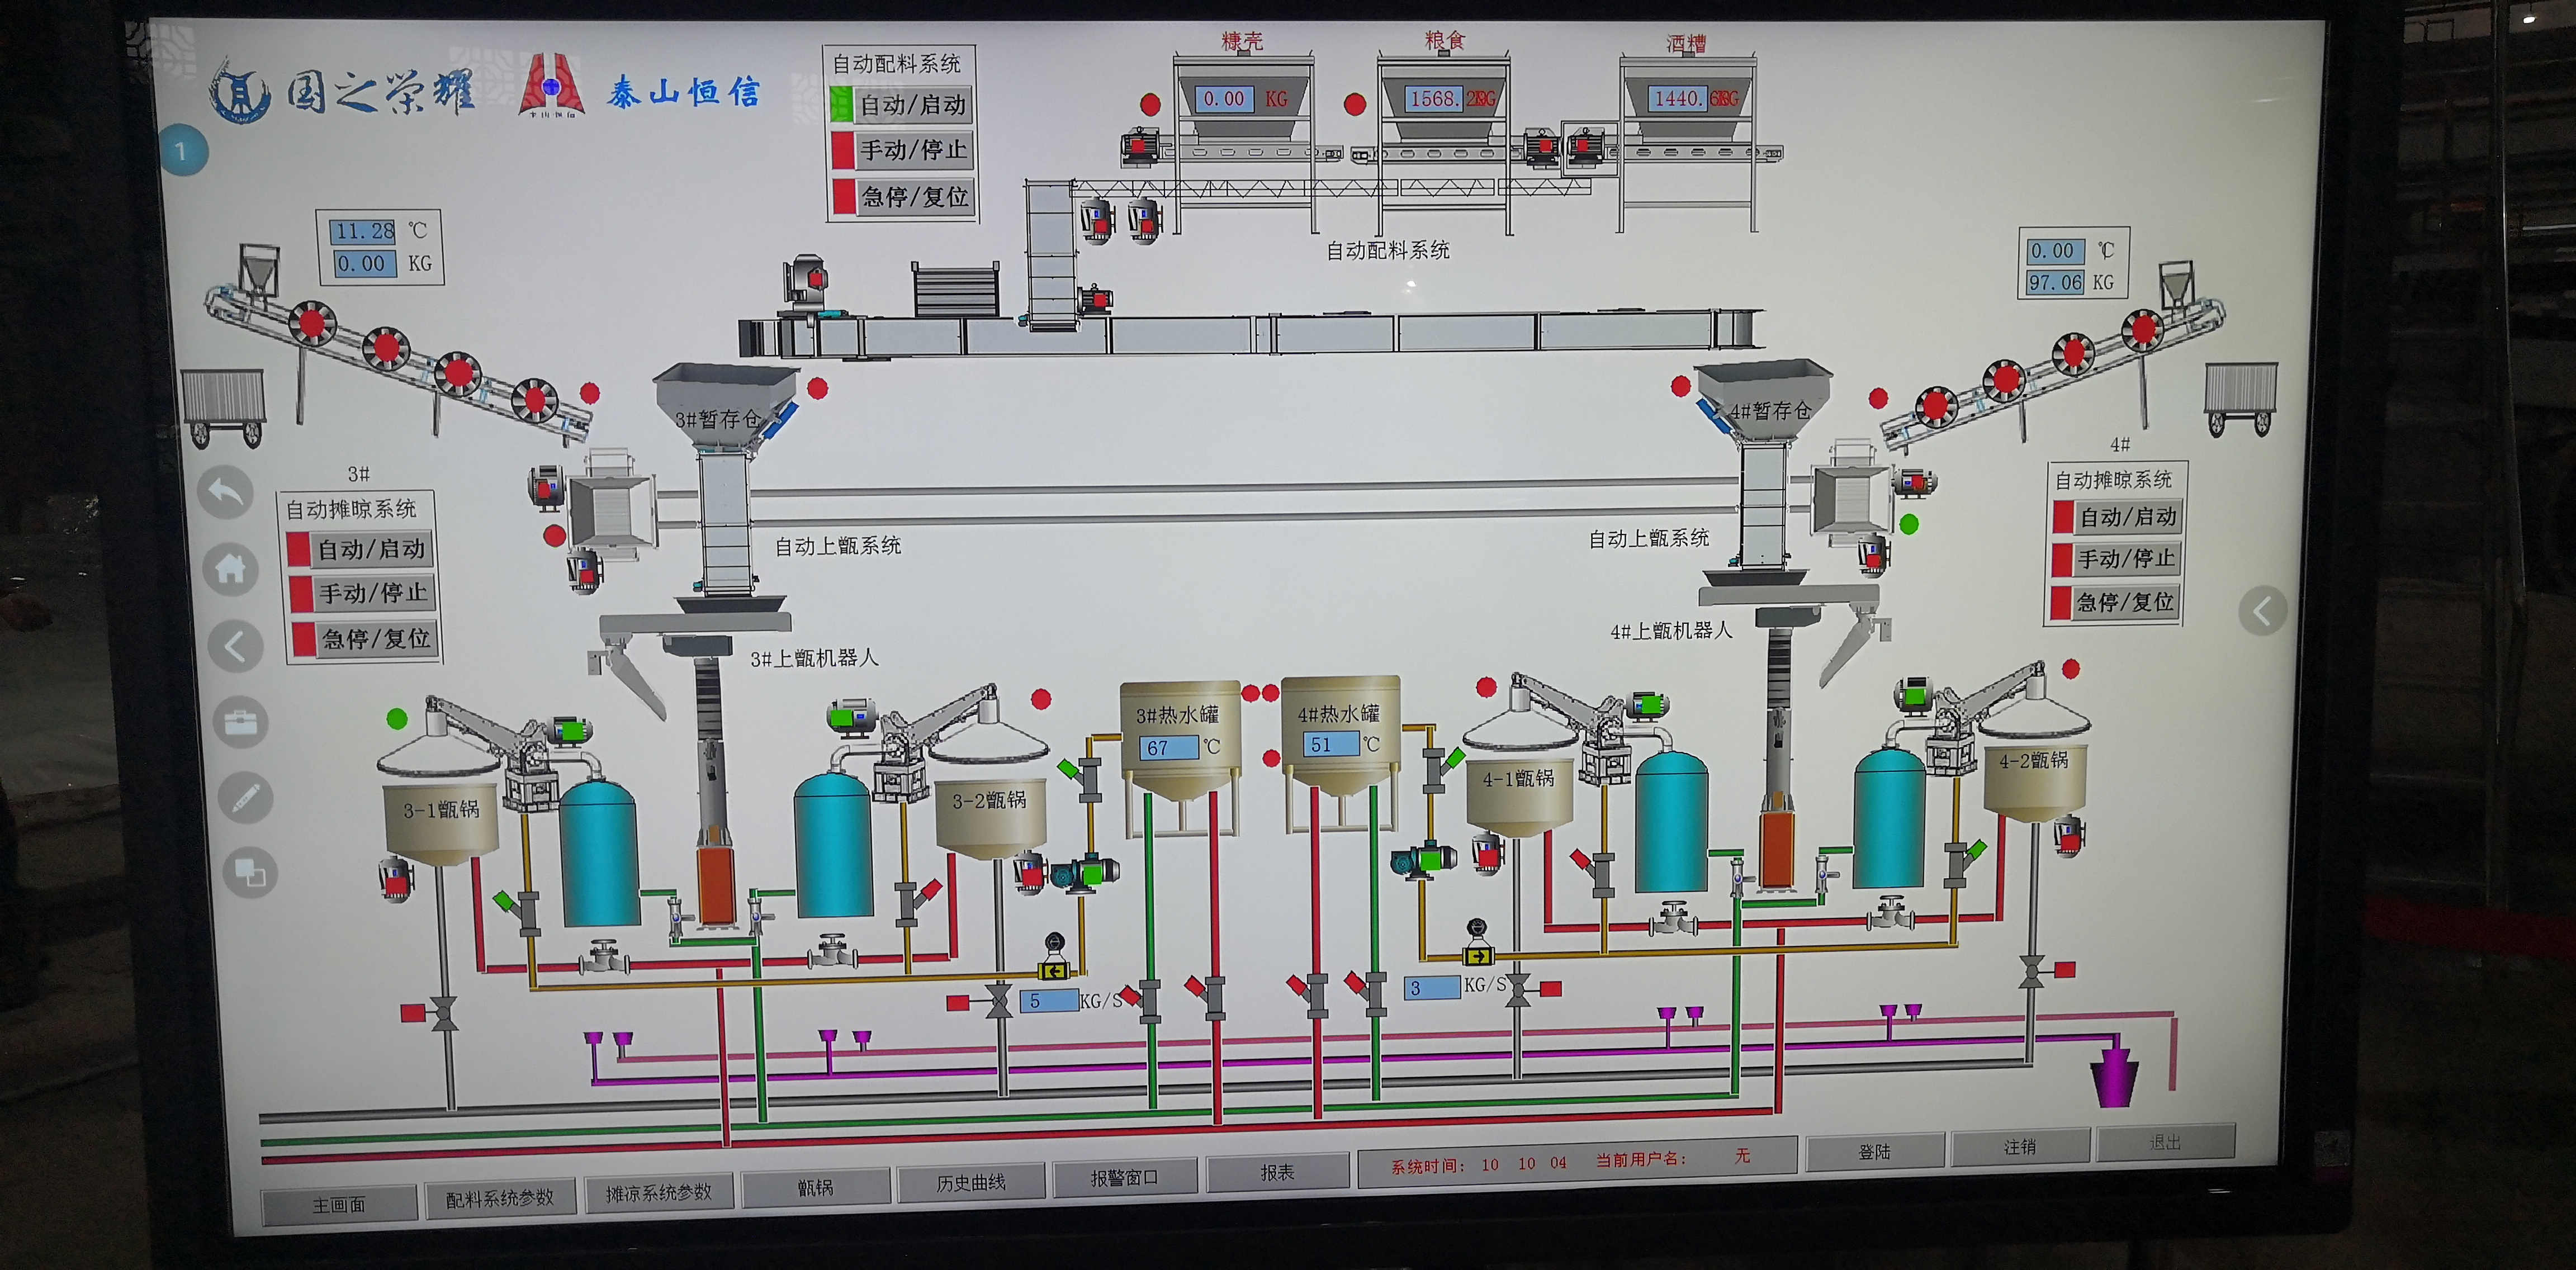This screenshot has width=2576, height=1270.
Task: Toggle 手动/停止 in the 3# 自动摊晾系统 panel
Action: coord(361,593)
